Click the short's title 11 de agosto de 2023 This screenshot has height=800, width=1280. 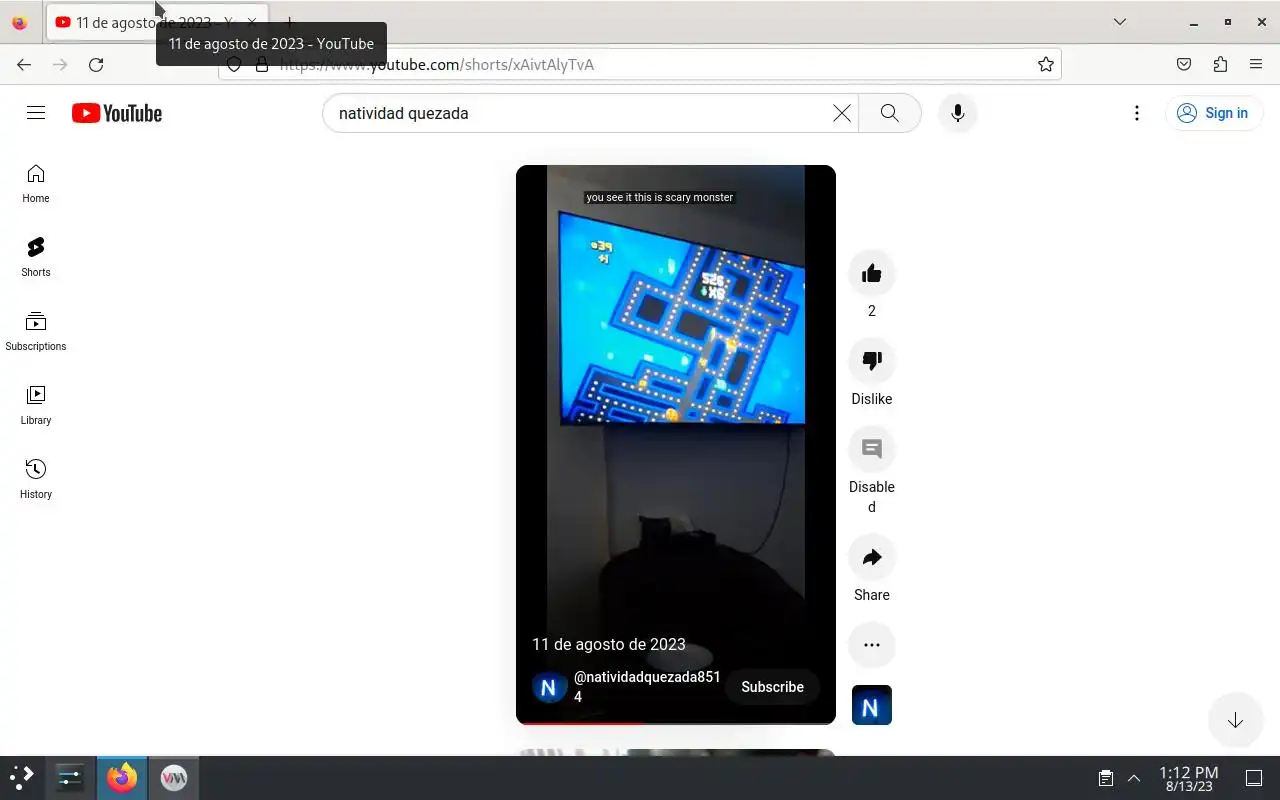609,644
